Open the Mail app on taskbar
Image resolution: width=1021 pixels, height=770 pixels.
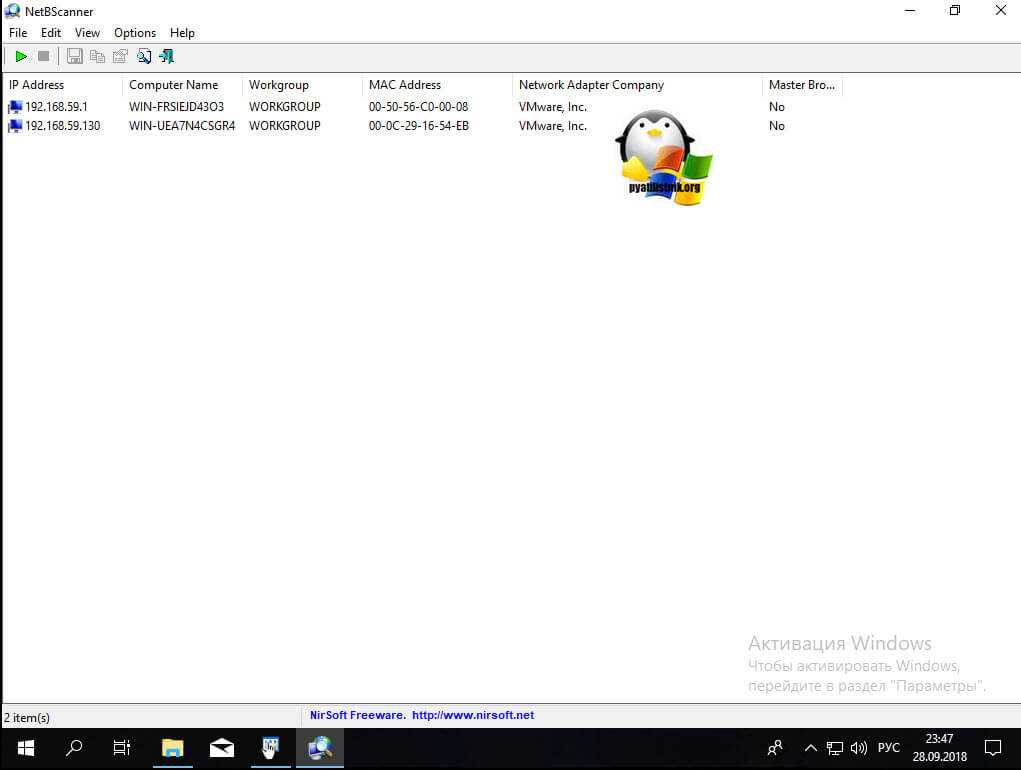coord(221,747)
